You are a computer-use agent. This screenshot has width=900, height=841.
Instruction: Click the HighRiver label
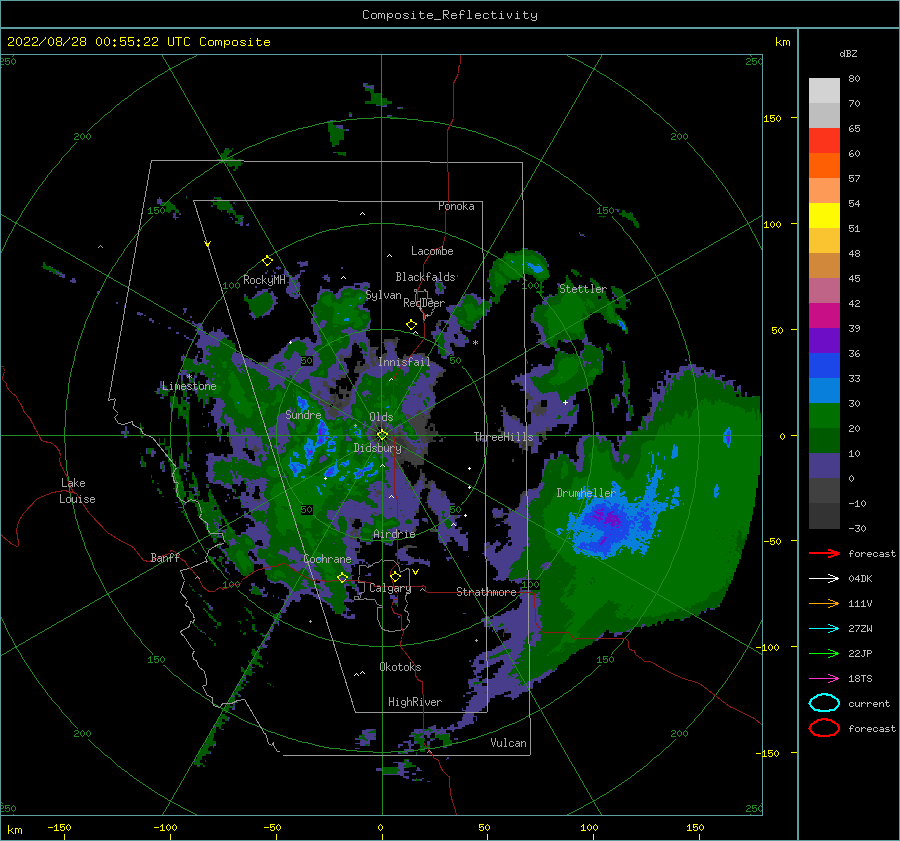(x=415, y=702)
